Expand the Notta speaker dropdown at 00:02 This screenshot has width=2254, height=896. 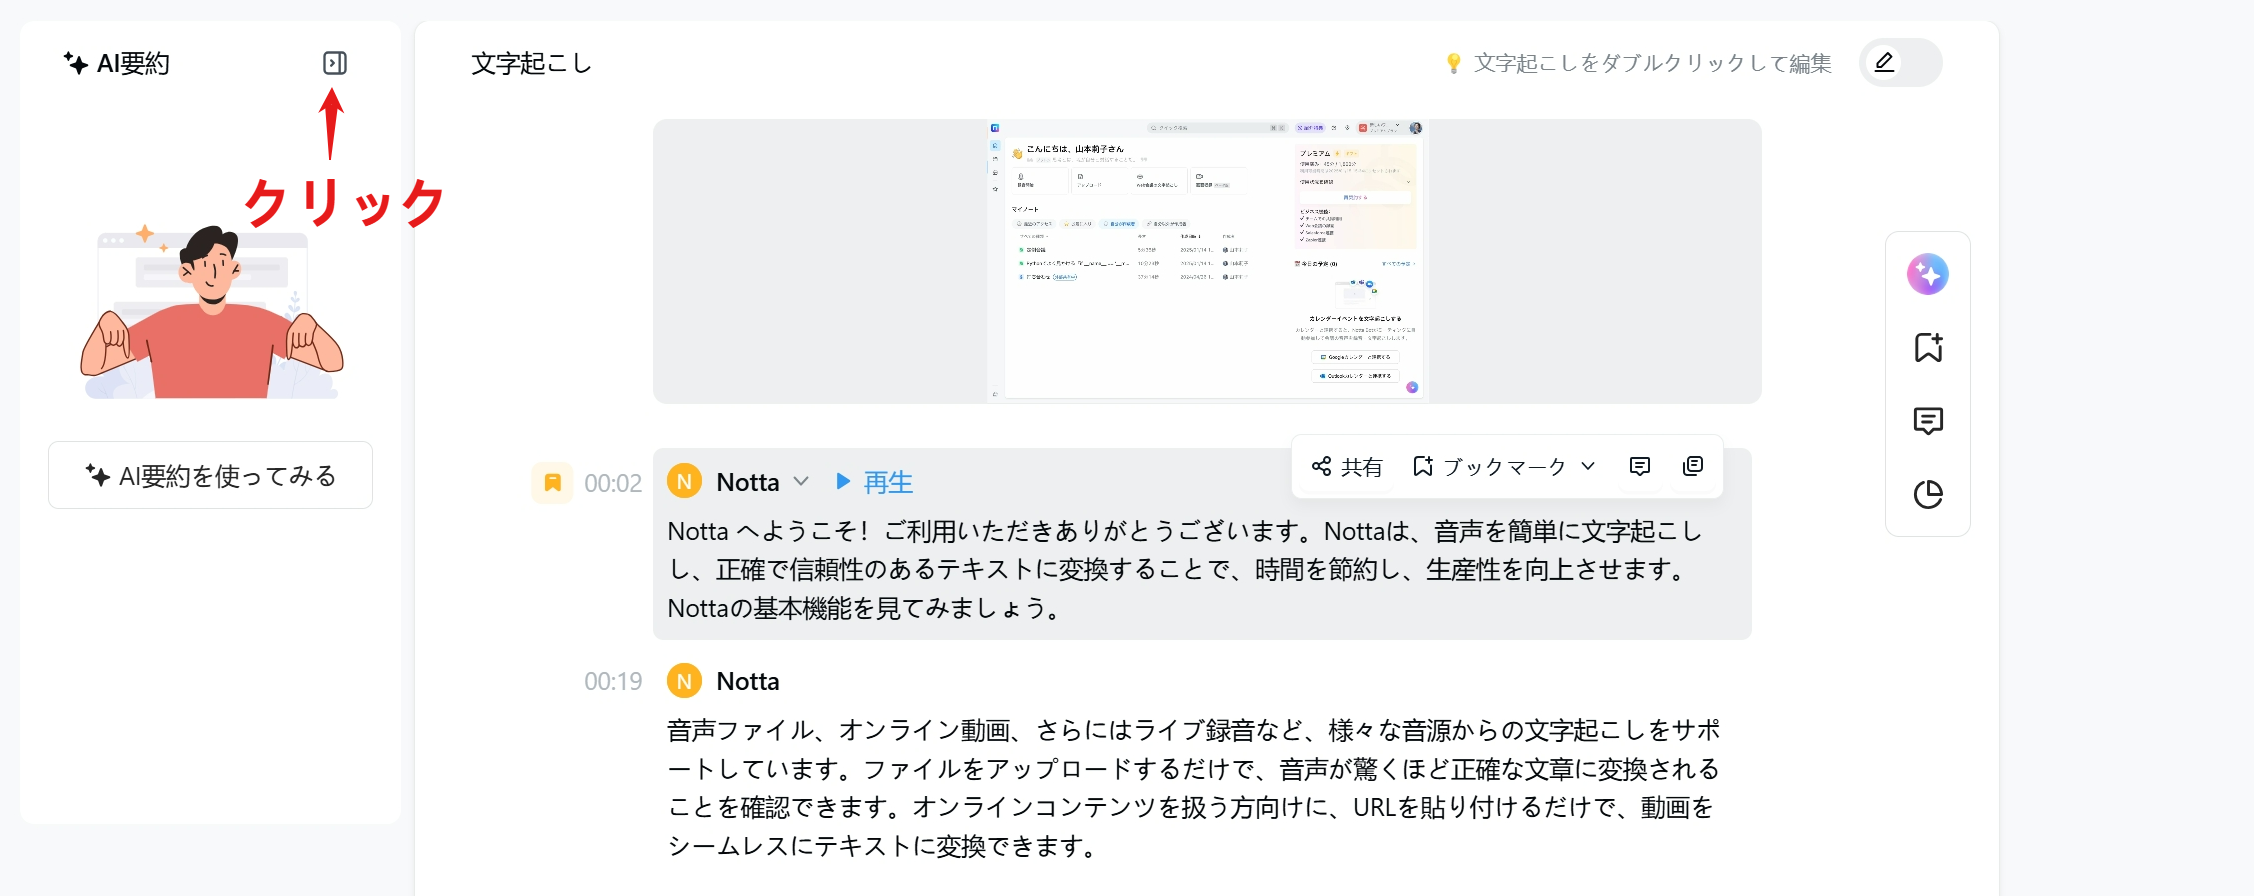801,481
